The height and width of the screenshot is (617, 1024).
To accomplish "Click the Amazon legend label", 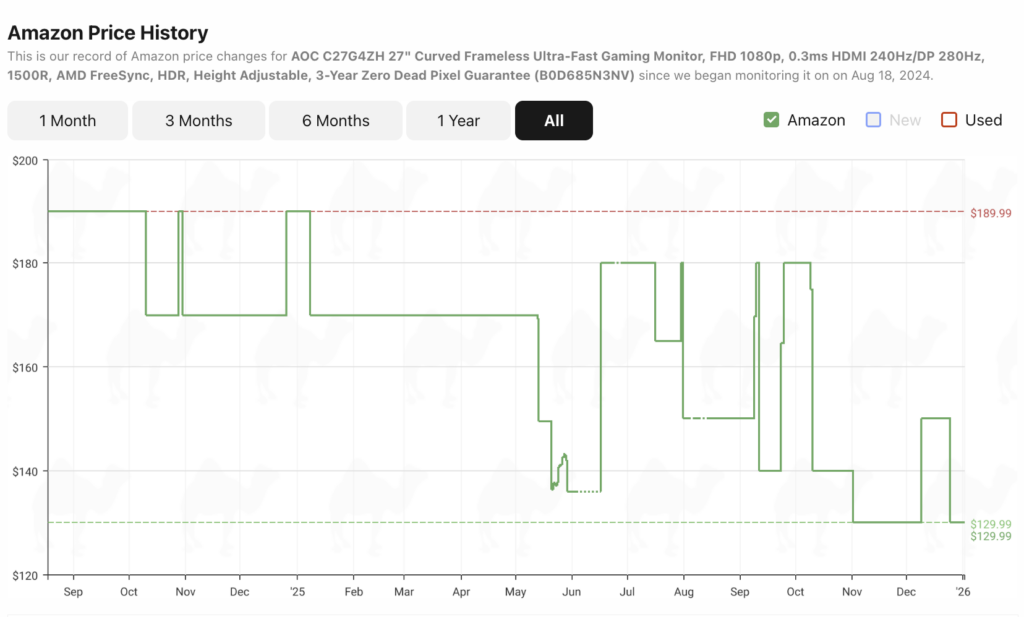I will 816,120.
